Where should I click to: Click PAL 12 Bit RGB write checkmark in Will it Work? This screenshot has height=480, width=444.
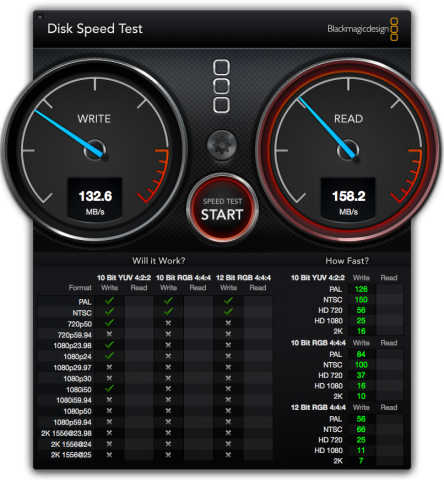point(228,301)
